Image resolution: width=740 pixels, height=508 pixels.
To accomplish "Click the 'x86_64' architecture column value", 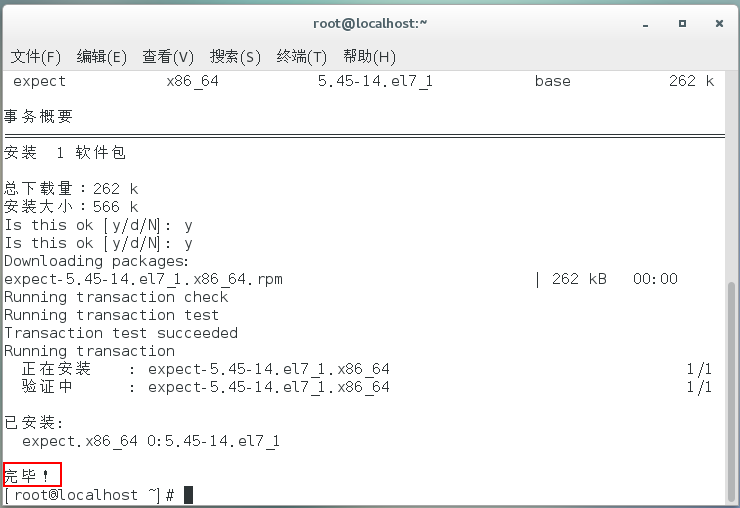I will 193,81.
